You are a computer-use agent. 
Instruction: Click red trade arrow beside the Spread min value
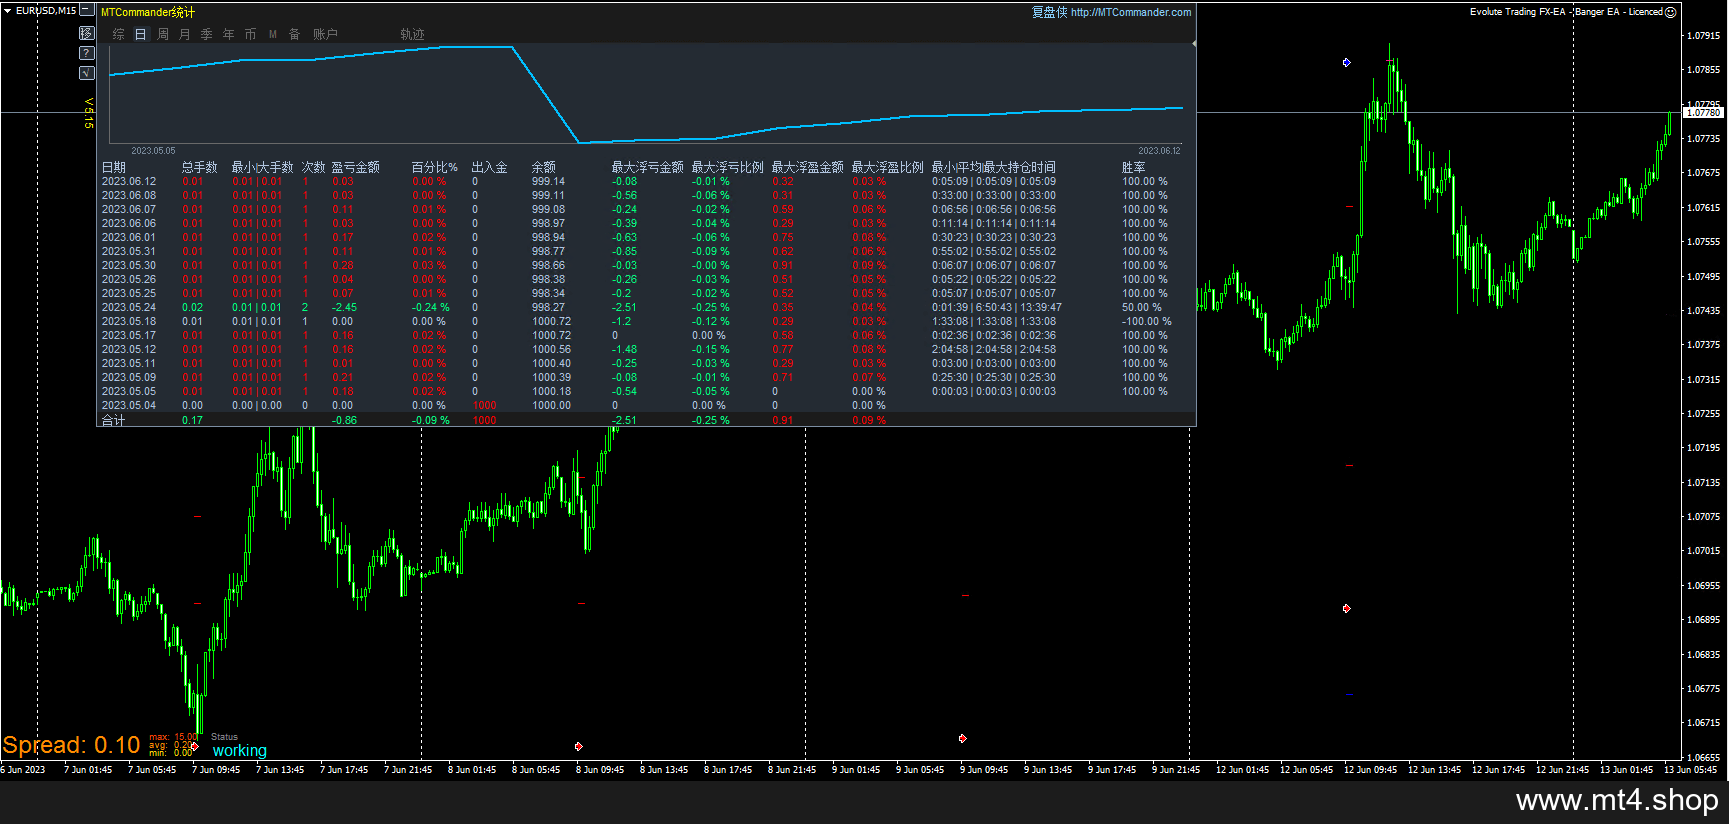click(195, 746)
